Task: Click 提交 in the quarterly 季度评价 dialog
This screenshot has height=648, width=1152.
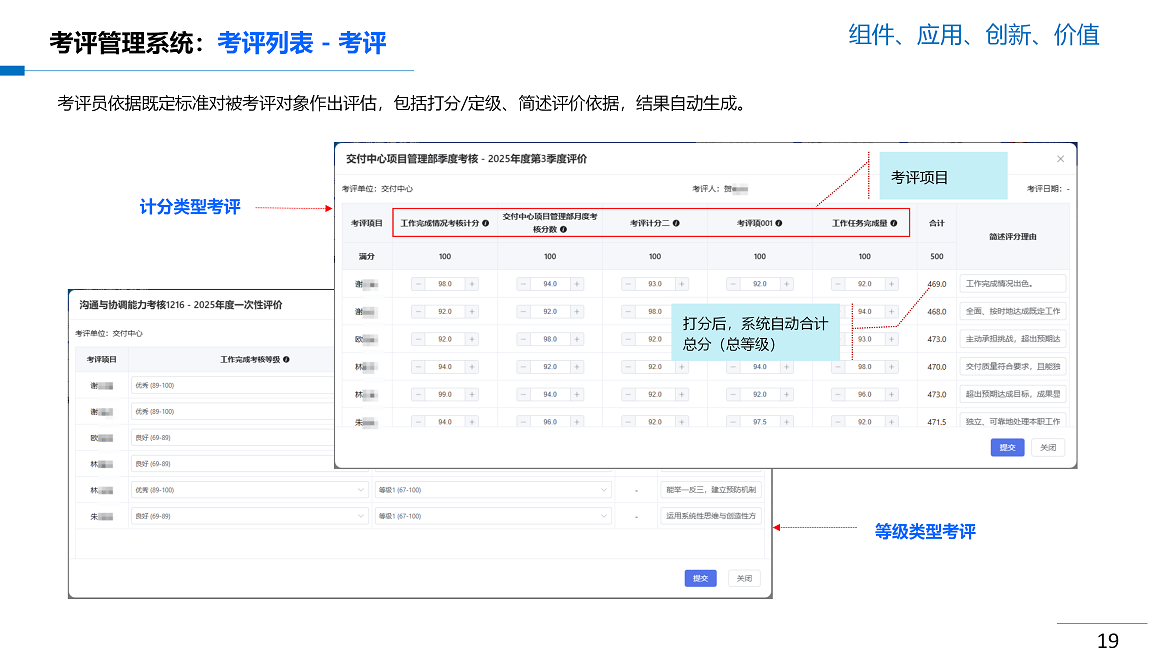Action: tap(1006, 447)
